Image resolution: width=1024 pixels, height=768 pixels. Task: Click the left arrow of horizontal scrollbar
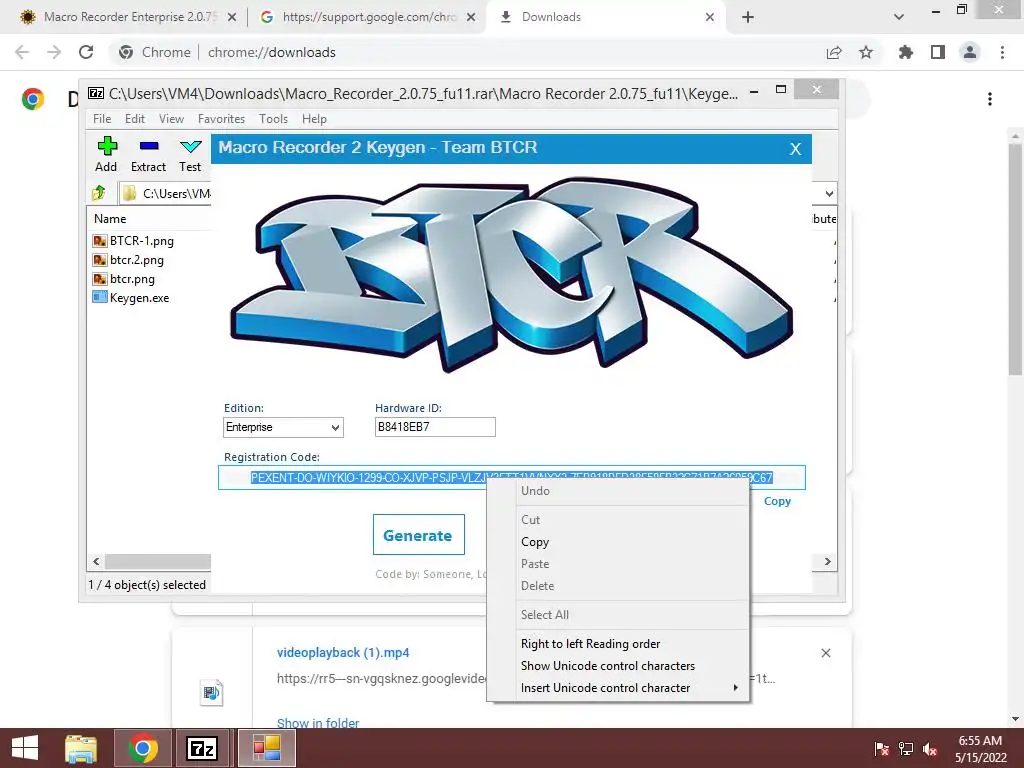[96, 562]
